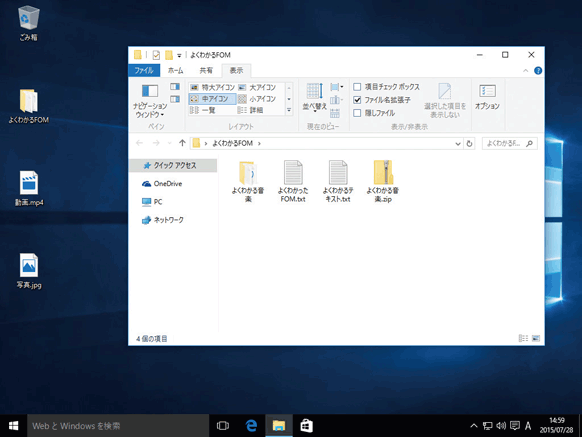Open the volume control in tray
The image size is (582, 437).
pyautogui.click(x=501, y=426)
